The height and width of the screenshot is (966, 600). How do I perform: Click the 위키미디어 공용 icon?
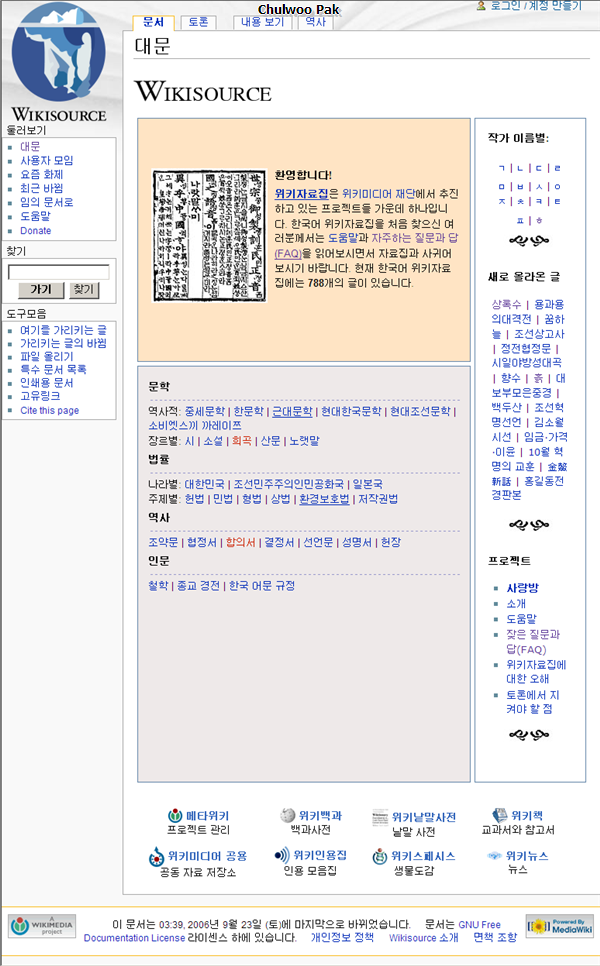pyautogui.click(x=156, y=856)
